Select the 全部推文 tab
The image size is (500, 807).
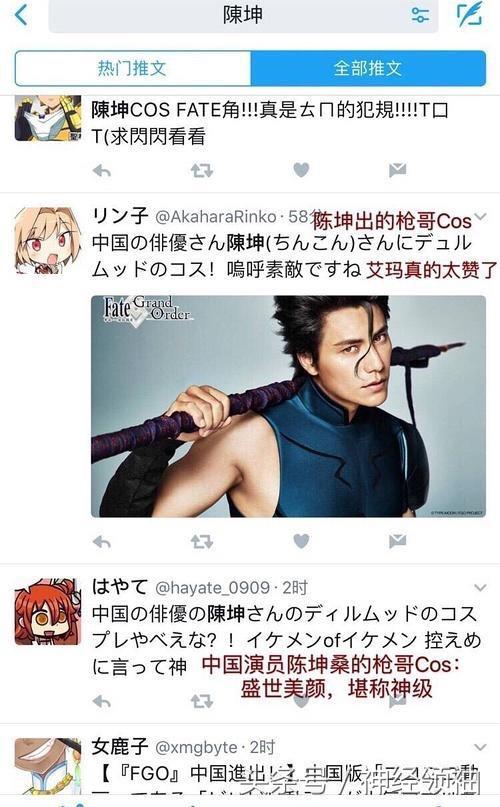pos(368,68)
